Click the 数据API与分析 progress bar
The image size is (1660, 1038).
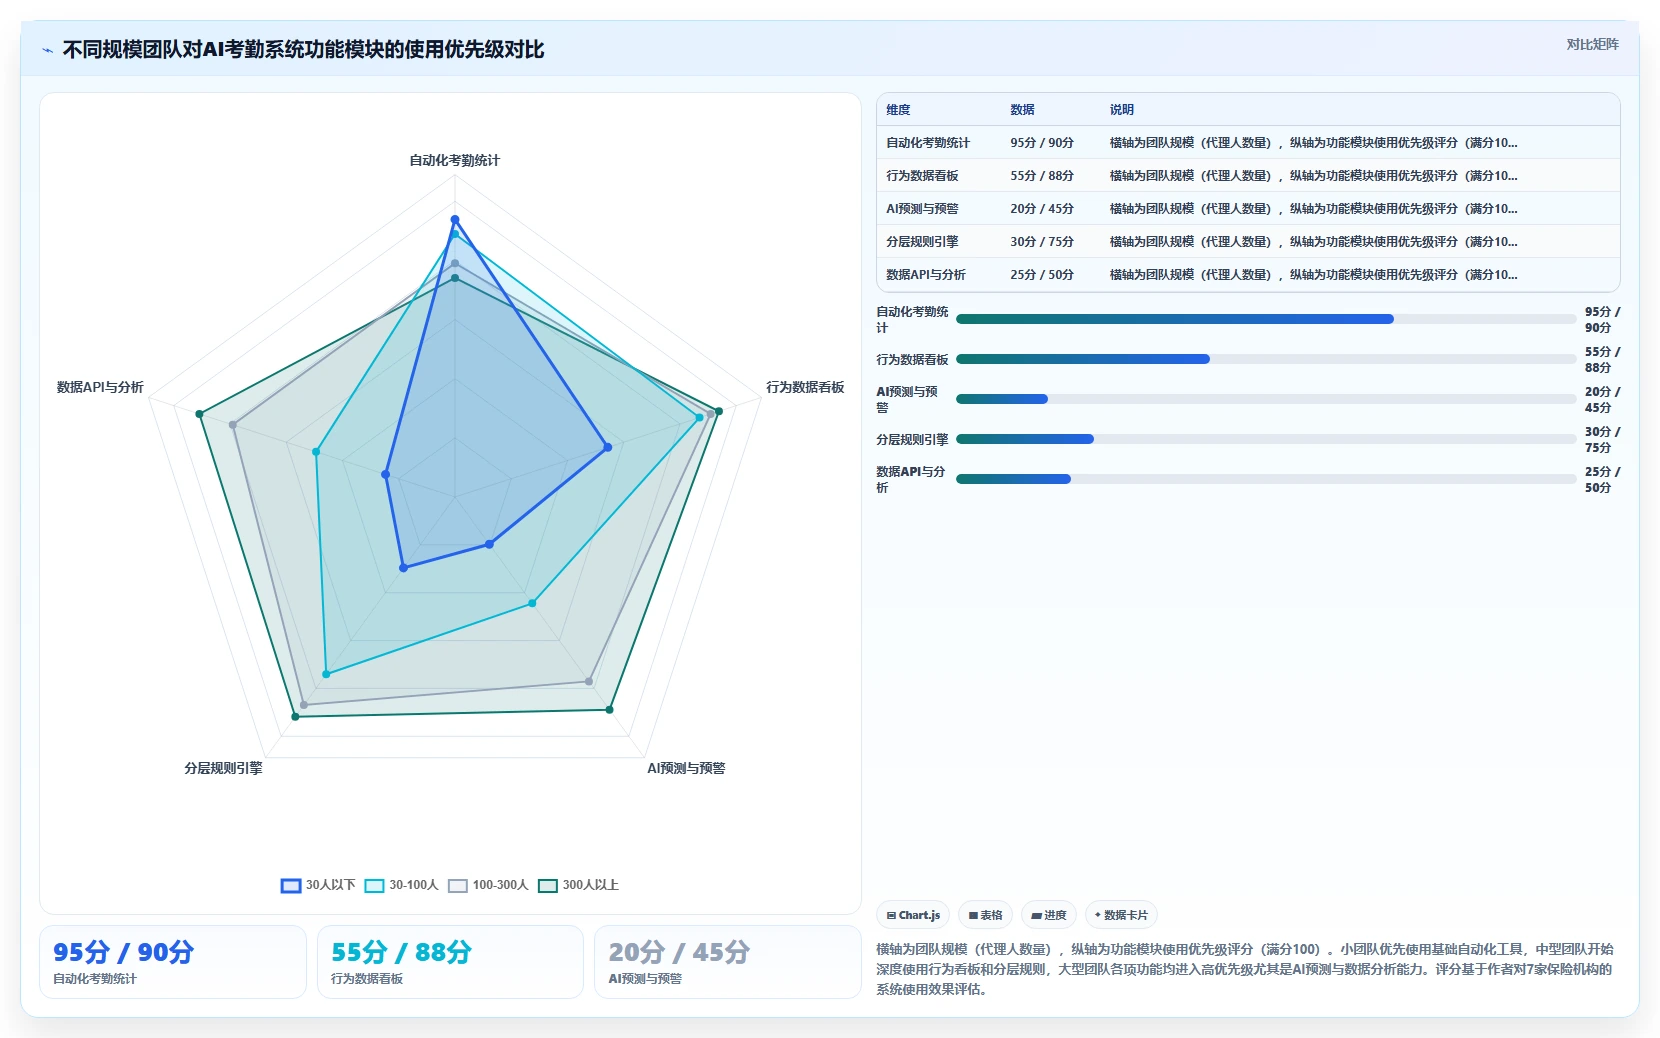click(1266, 479)
